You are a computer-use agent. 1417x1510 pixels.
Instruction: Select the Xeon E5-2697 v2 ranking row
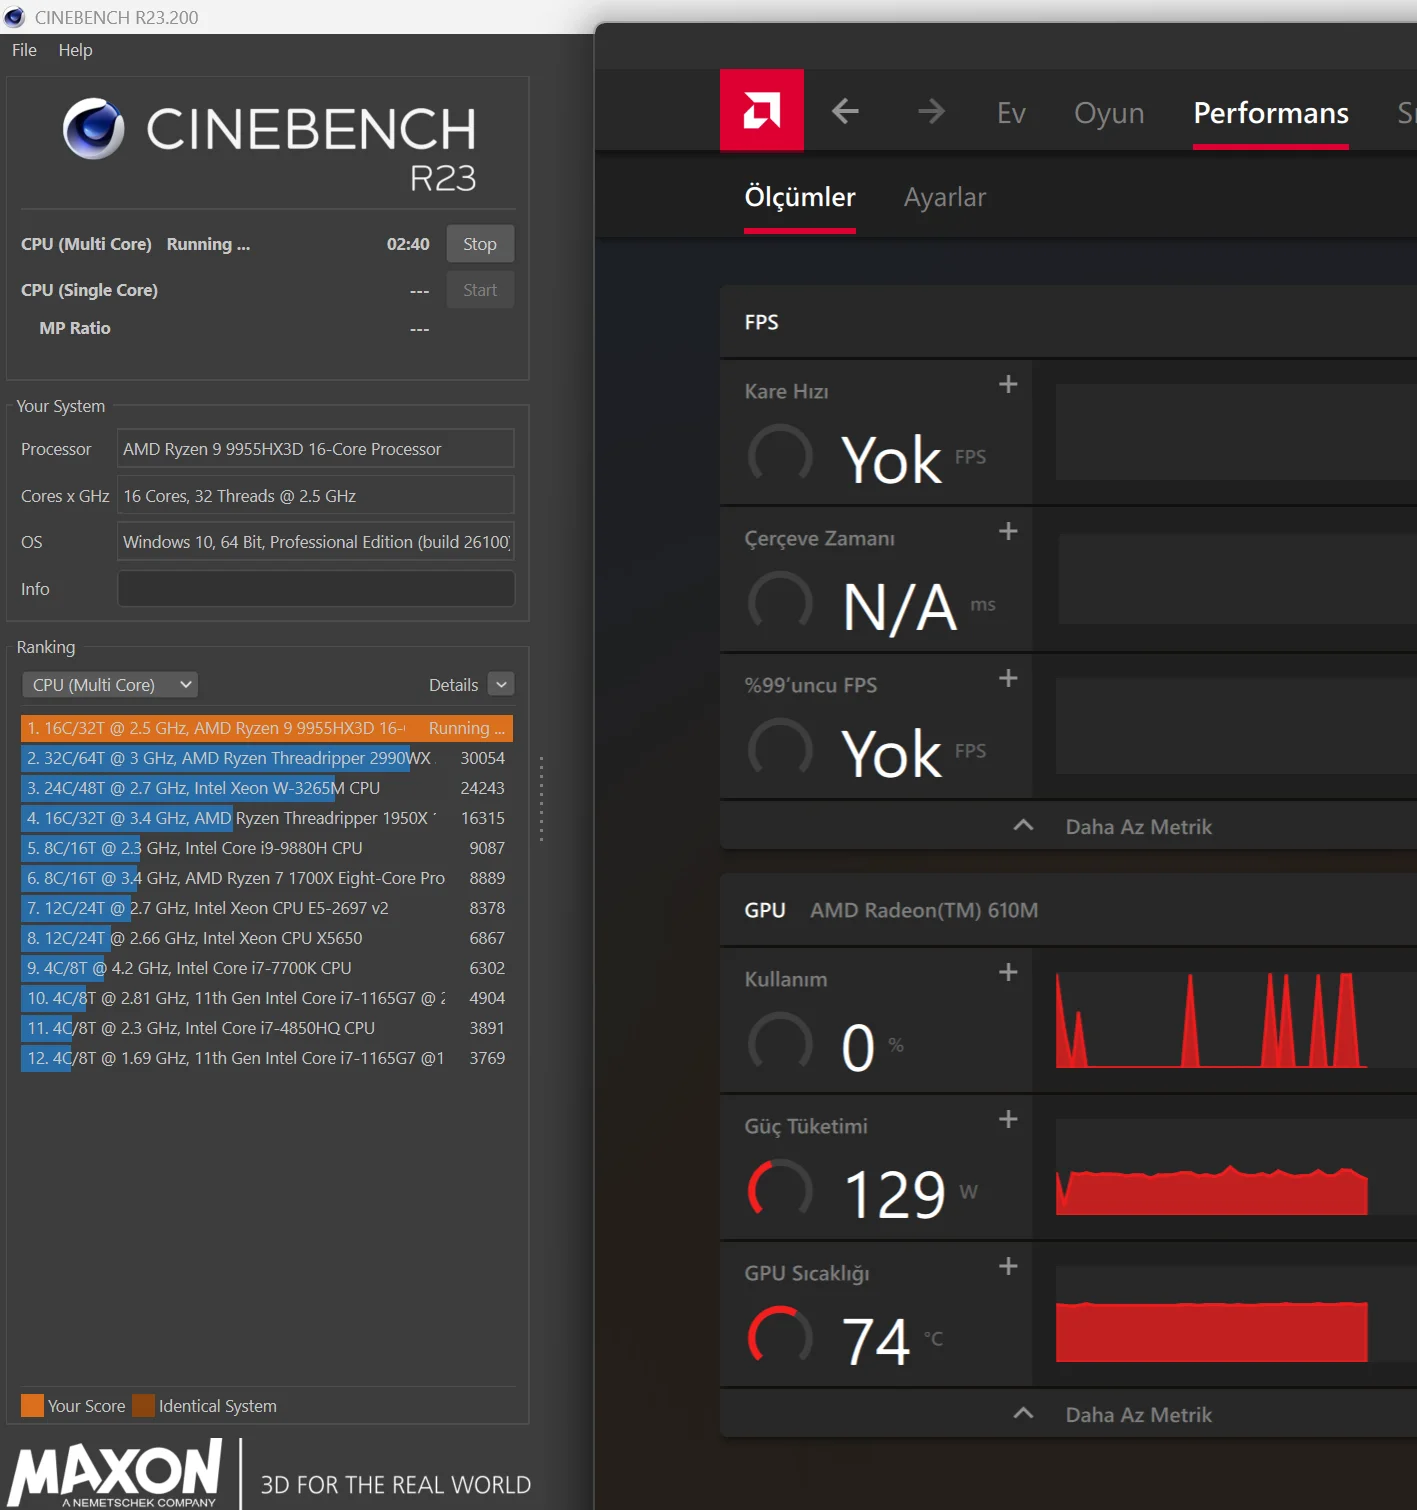[267, 908]
